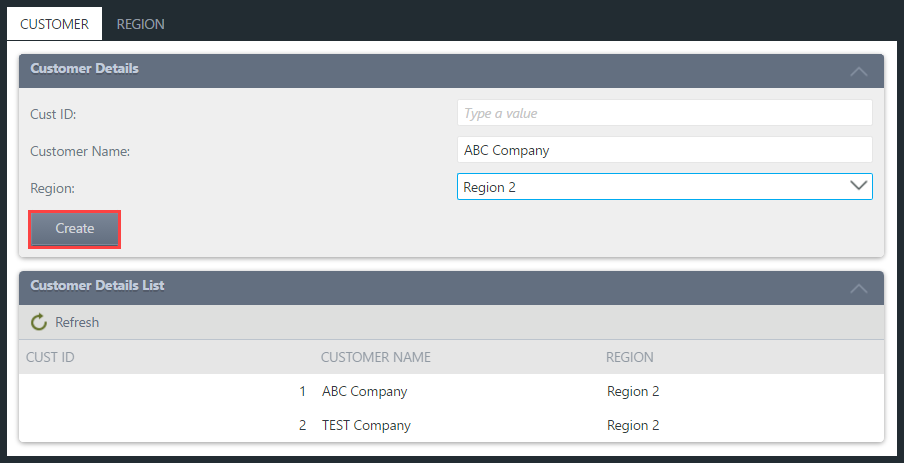The image size is (904, 463).
Task: Select the CUSTOMER tab
Action: tap(54, 23)
